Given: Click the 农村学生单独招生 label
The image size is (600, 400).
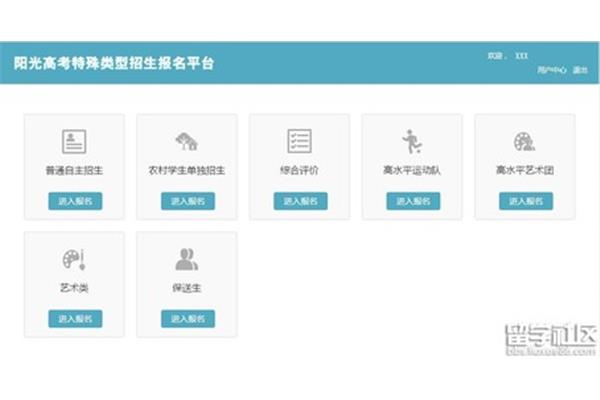Looking at the screenshot, I should [187, 170].
